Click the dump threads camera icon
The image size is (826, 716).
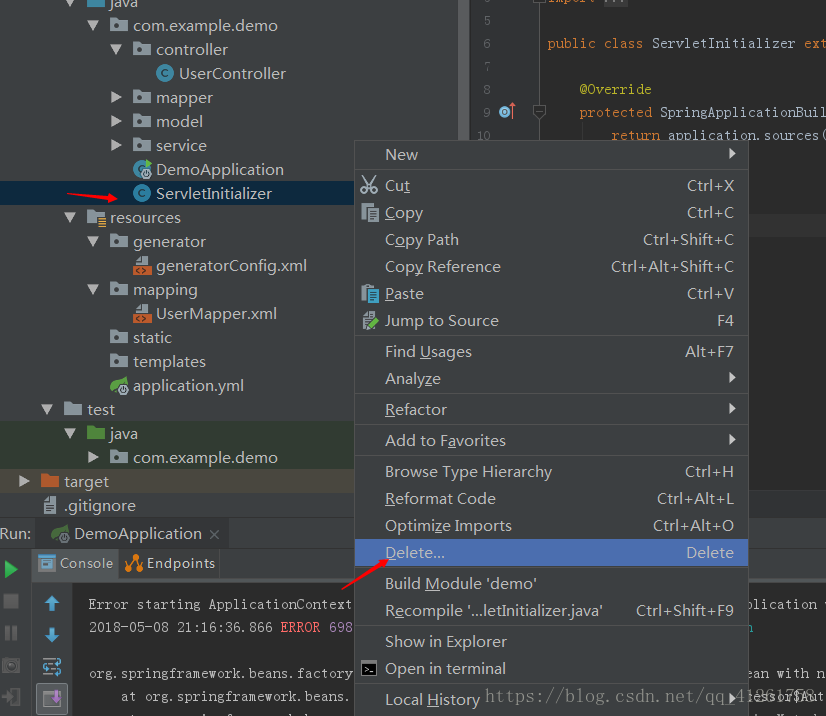11,665
